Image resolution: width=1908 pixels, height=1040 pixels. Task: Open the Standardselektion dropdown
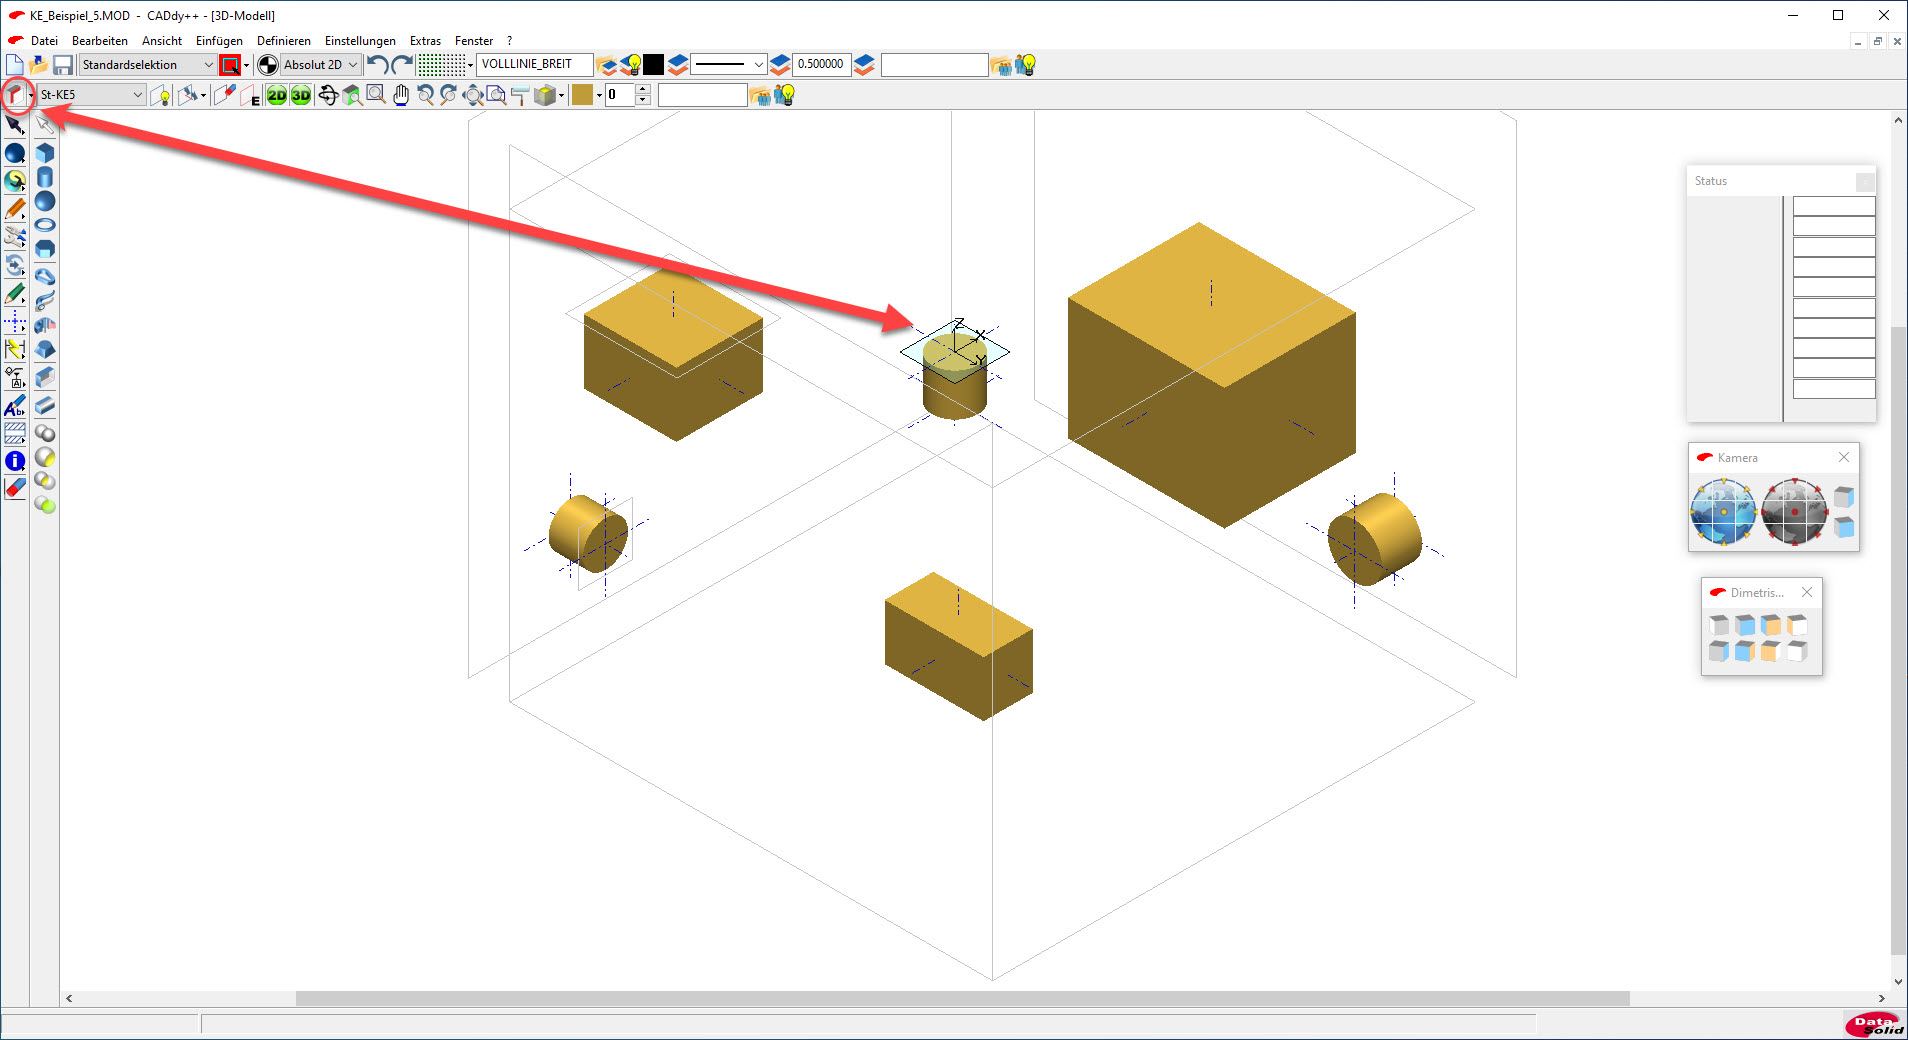coord(147,65)
